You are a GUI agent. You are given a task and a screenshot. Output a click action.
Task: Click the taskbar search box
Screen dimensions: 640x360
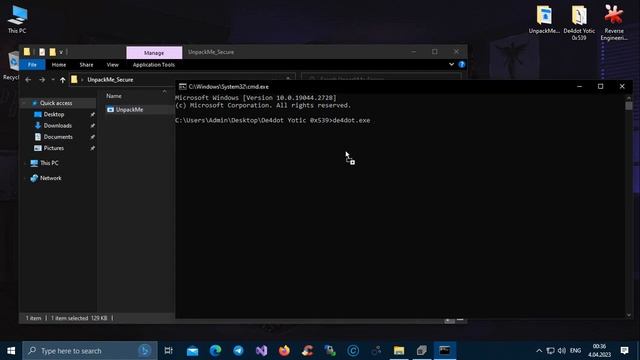pos(90,351)
